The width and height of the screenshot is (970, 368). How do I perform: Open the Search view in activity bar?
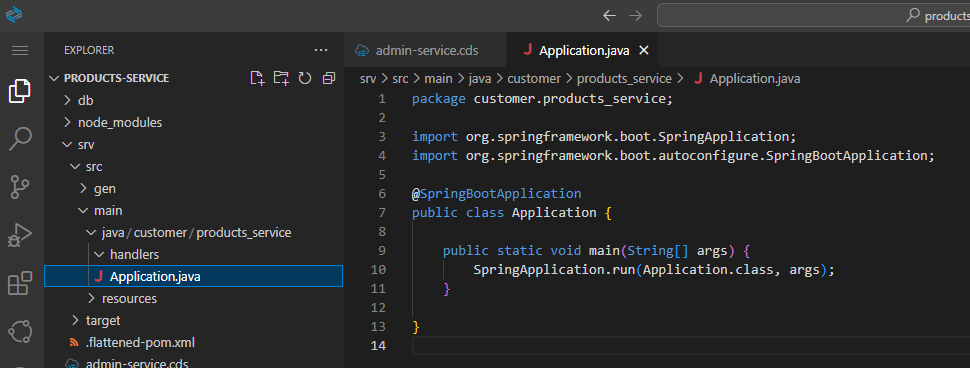click(20, 139)
